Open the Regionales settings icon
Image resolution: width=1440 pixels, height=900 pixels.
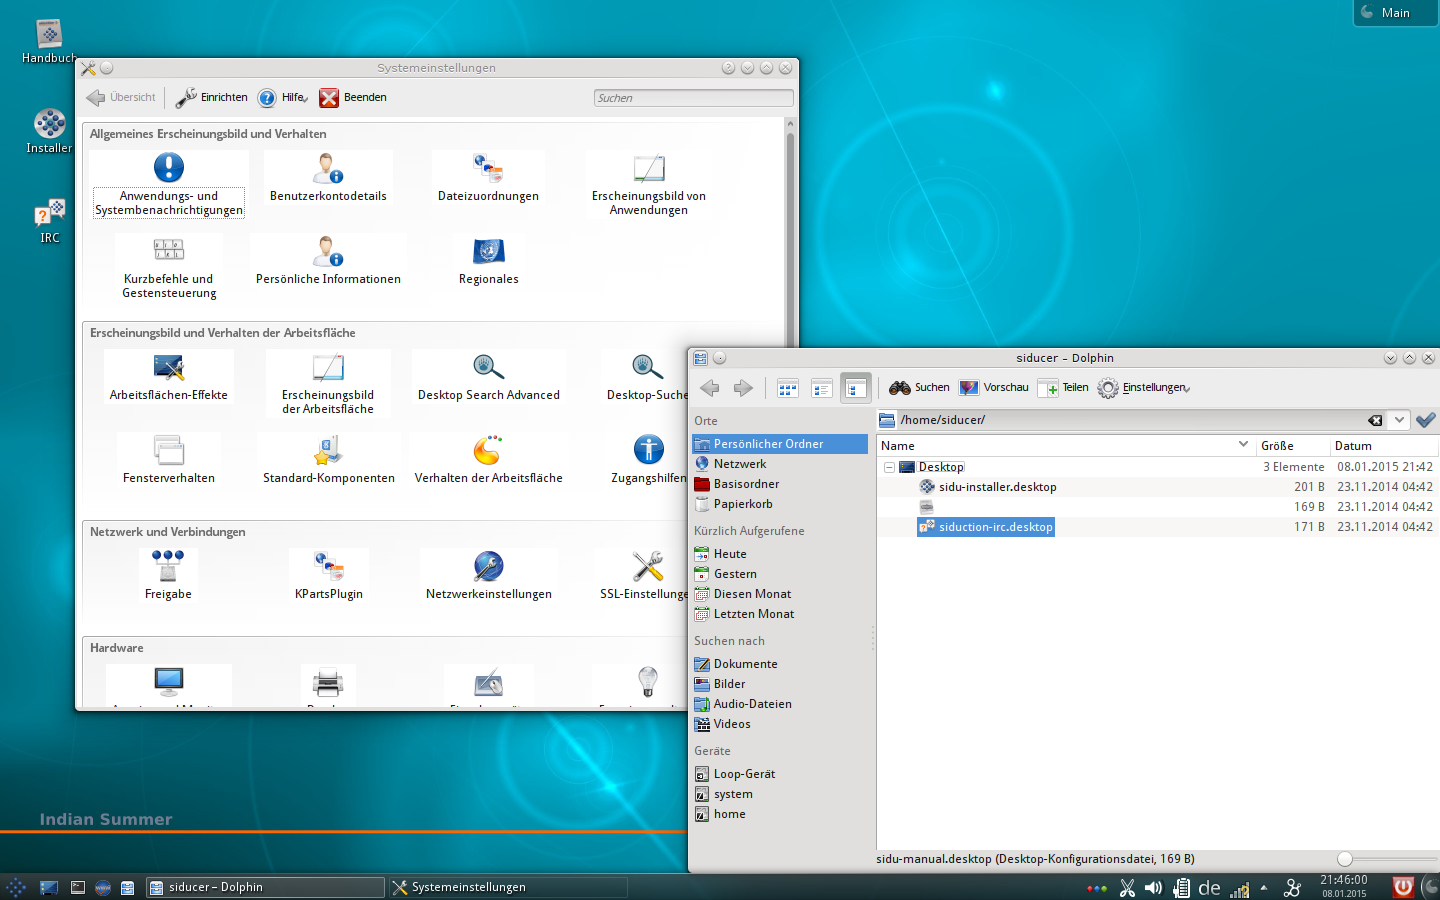point(488,261)
